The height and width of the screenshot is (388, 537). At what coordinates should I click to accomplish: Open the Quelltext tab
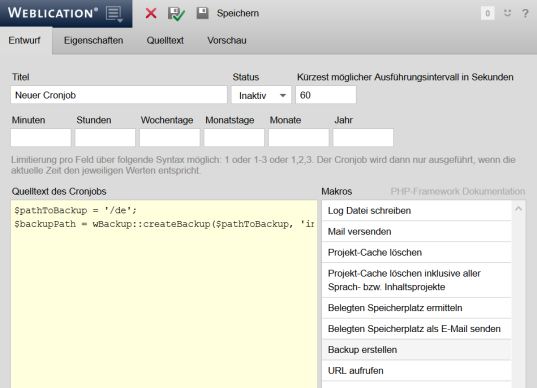[x=165, y=40]
